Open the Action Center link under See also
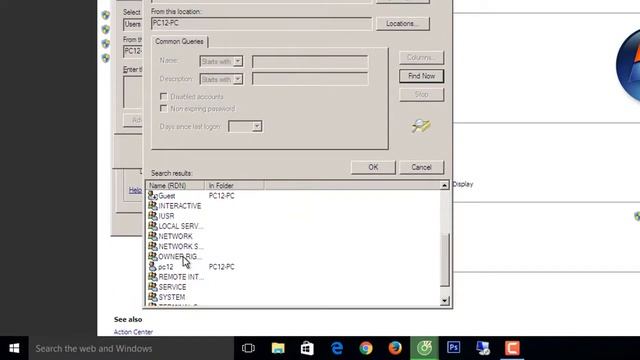 133,332
